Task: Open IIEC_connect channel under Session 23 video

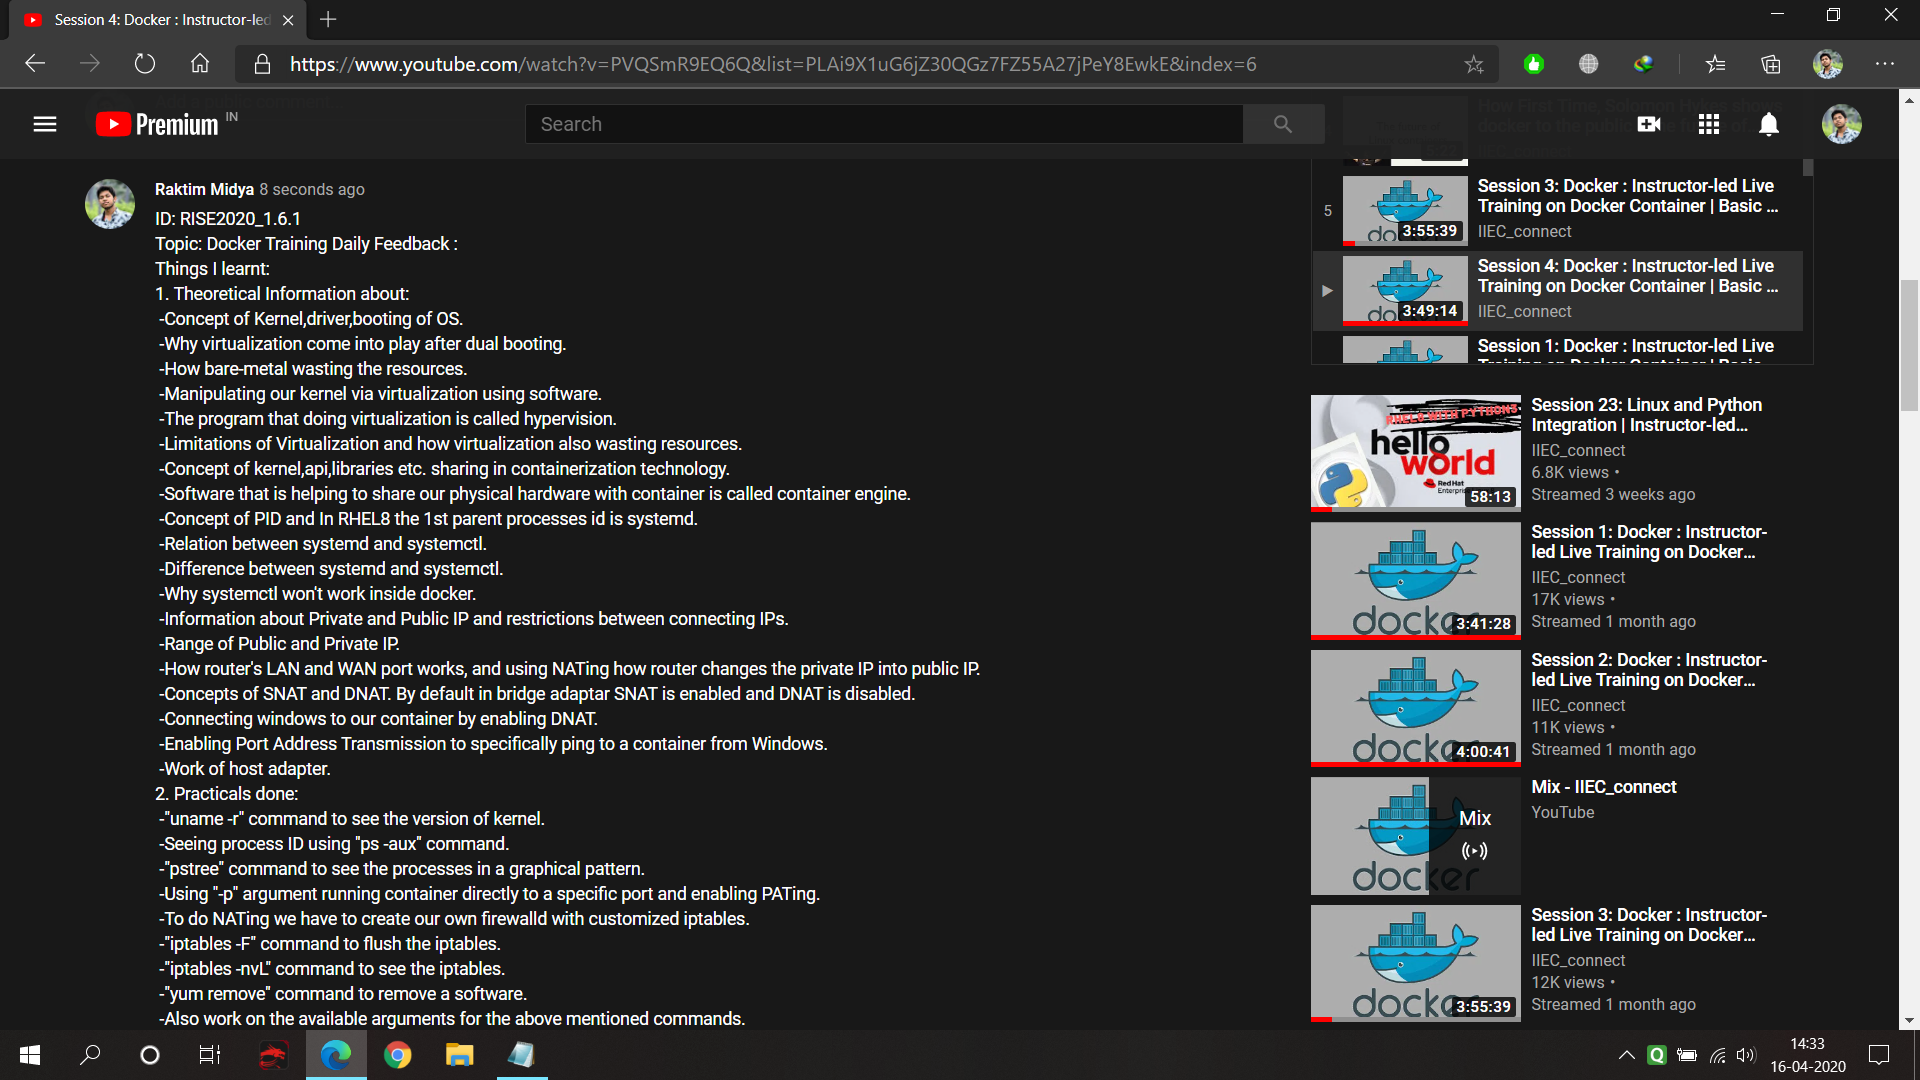Action: 1578,451
